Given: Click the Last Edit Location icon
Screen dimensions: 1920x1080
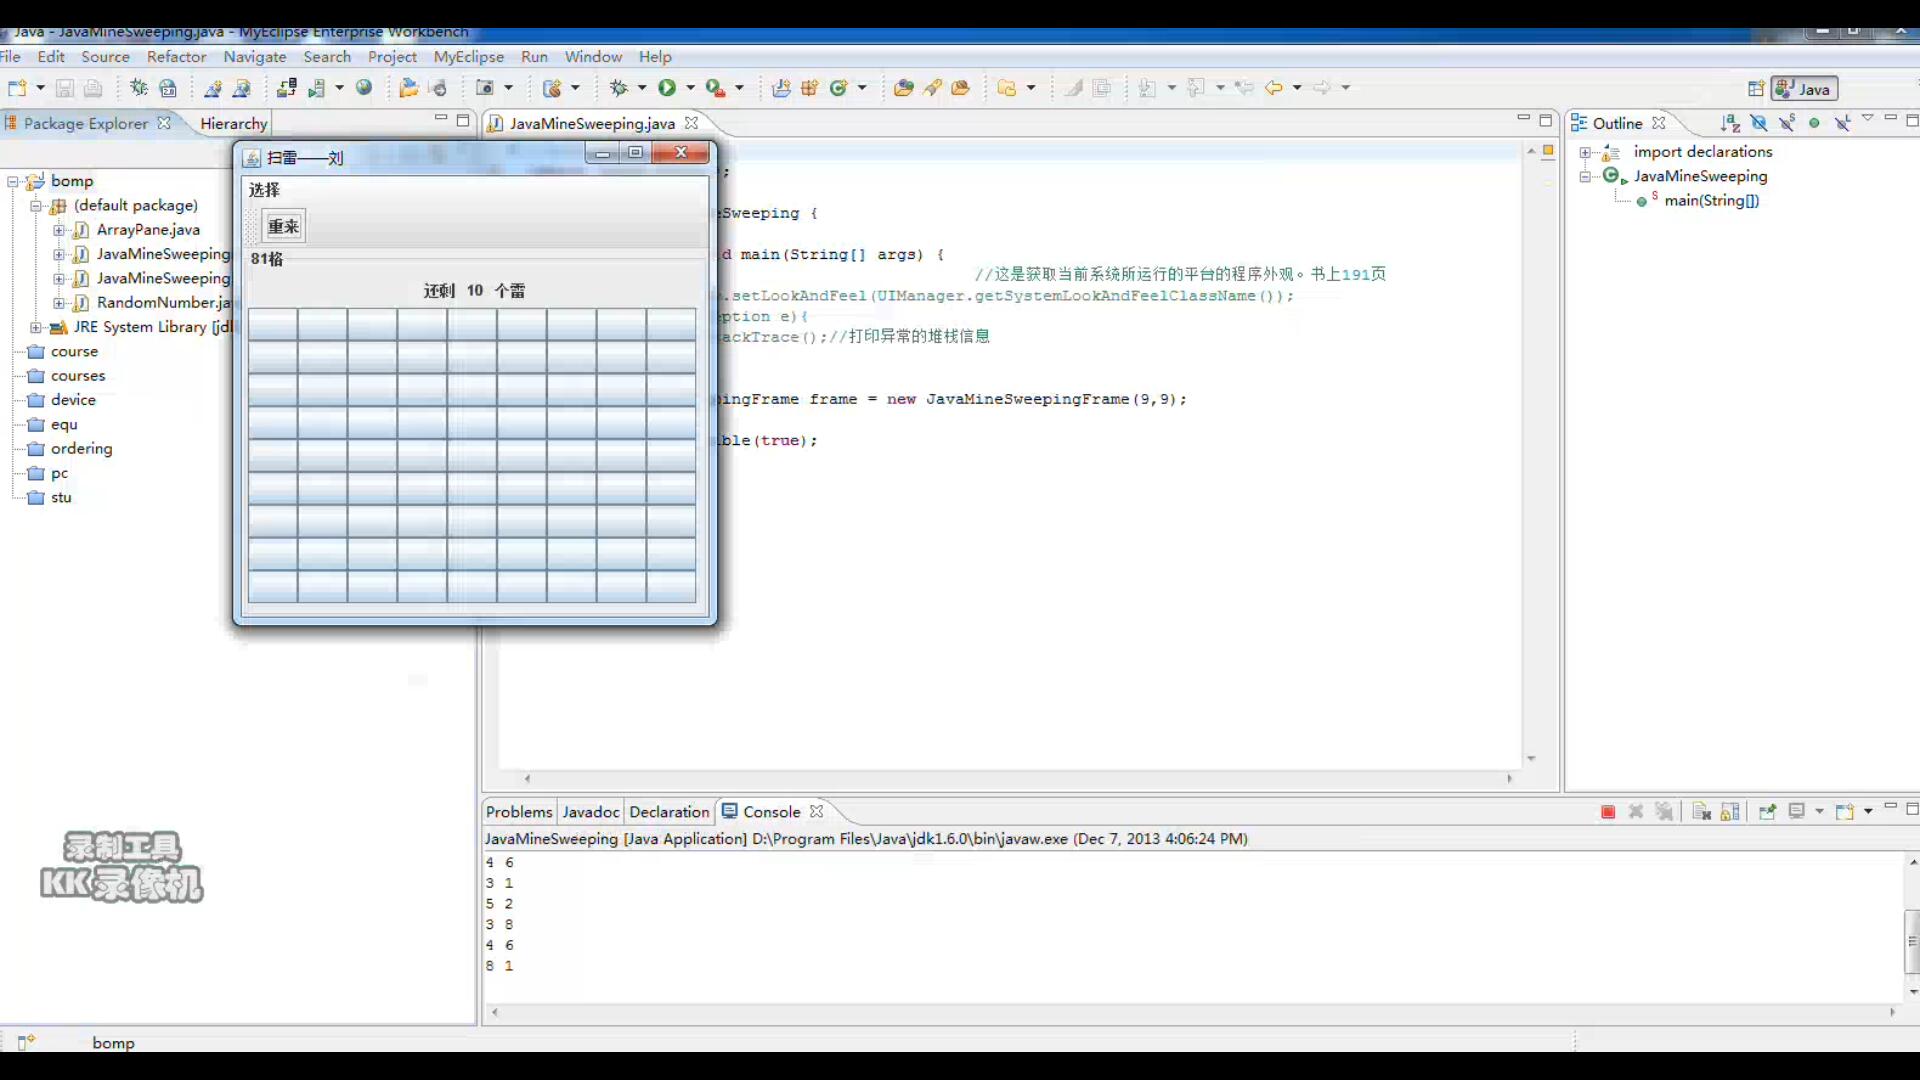Looking at the screenshot, I should [1244, 88].
